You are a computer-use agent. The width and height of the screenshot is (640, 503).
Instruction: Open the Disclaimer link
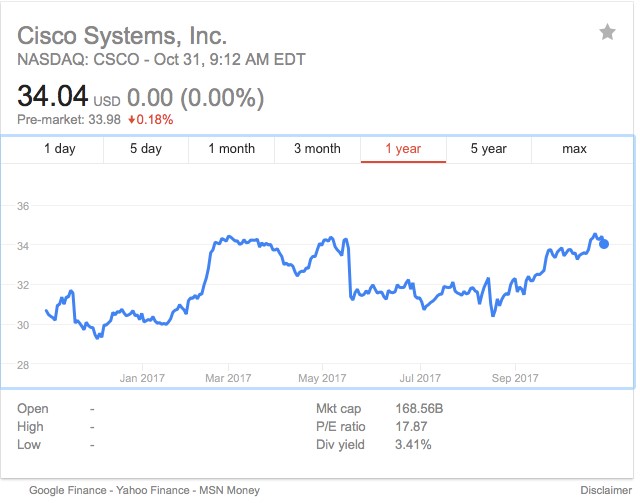point(605,490)
